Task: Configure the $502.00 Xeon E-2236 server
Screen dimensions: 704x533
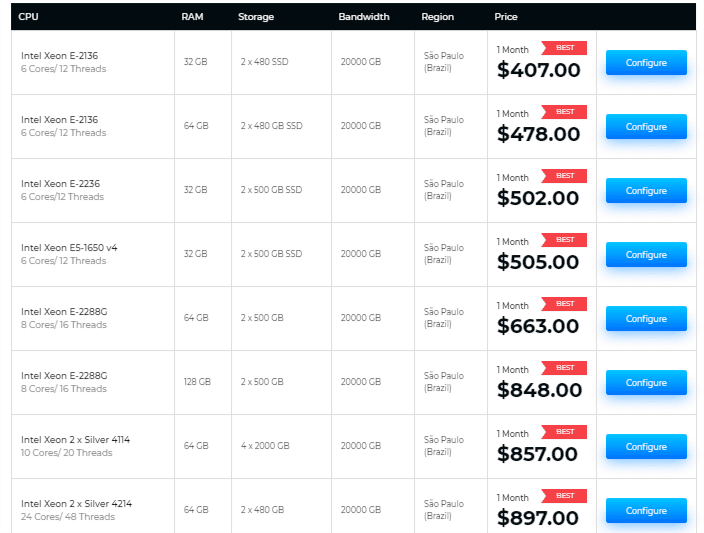Action: [646, 190]
